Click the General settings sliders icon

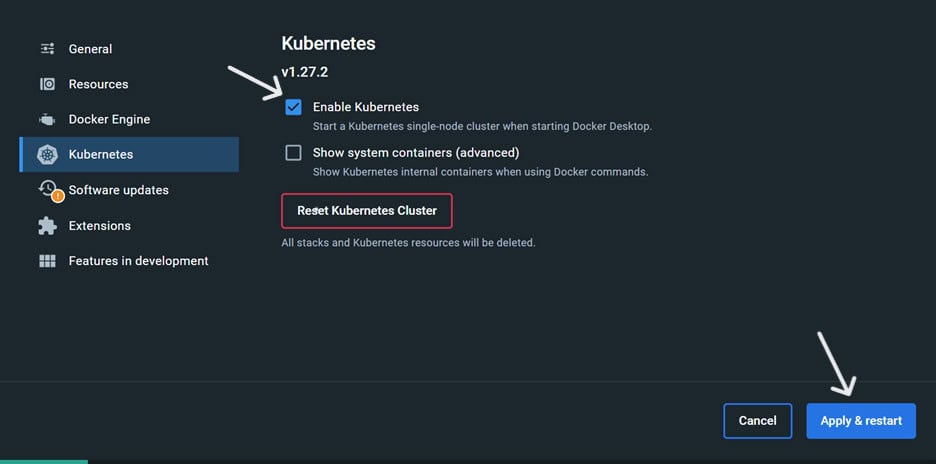click(47, 49)
